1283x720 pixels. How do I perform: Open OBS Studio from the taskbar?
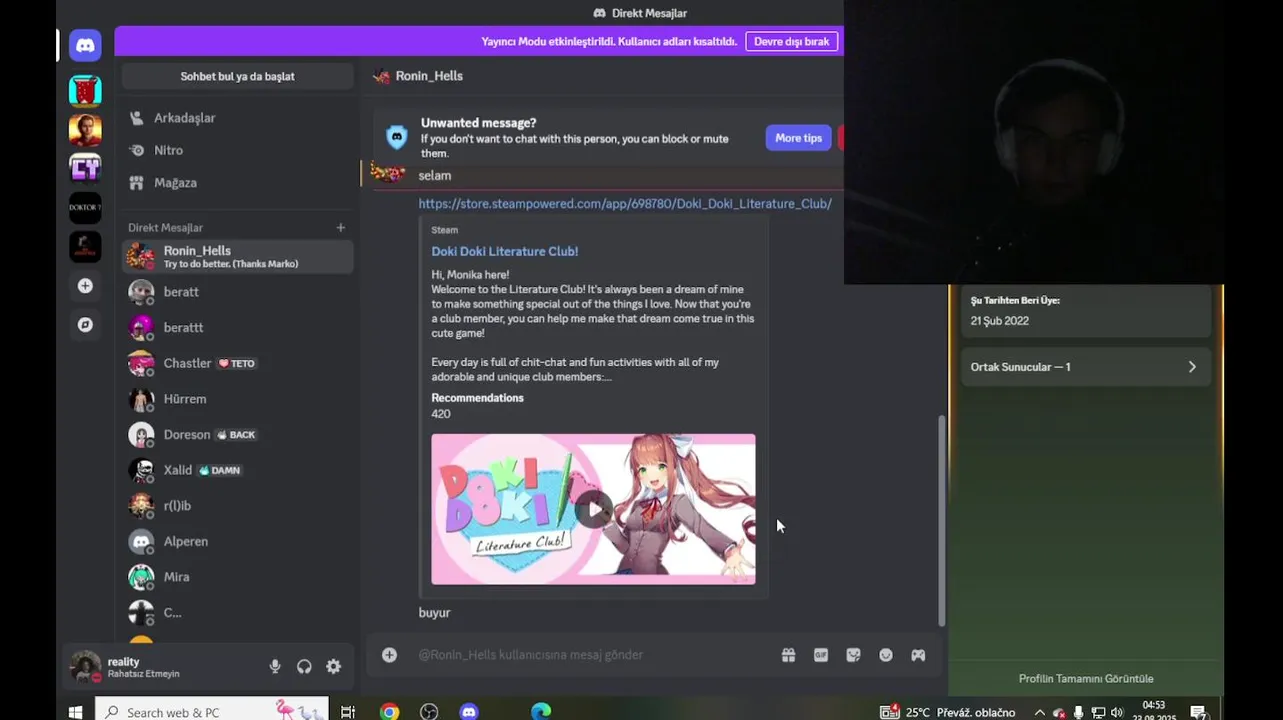429,712
